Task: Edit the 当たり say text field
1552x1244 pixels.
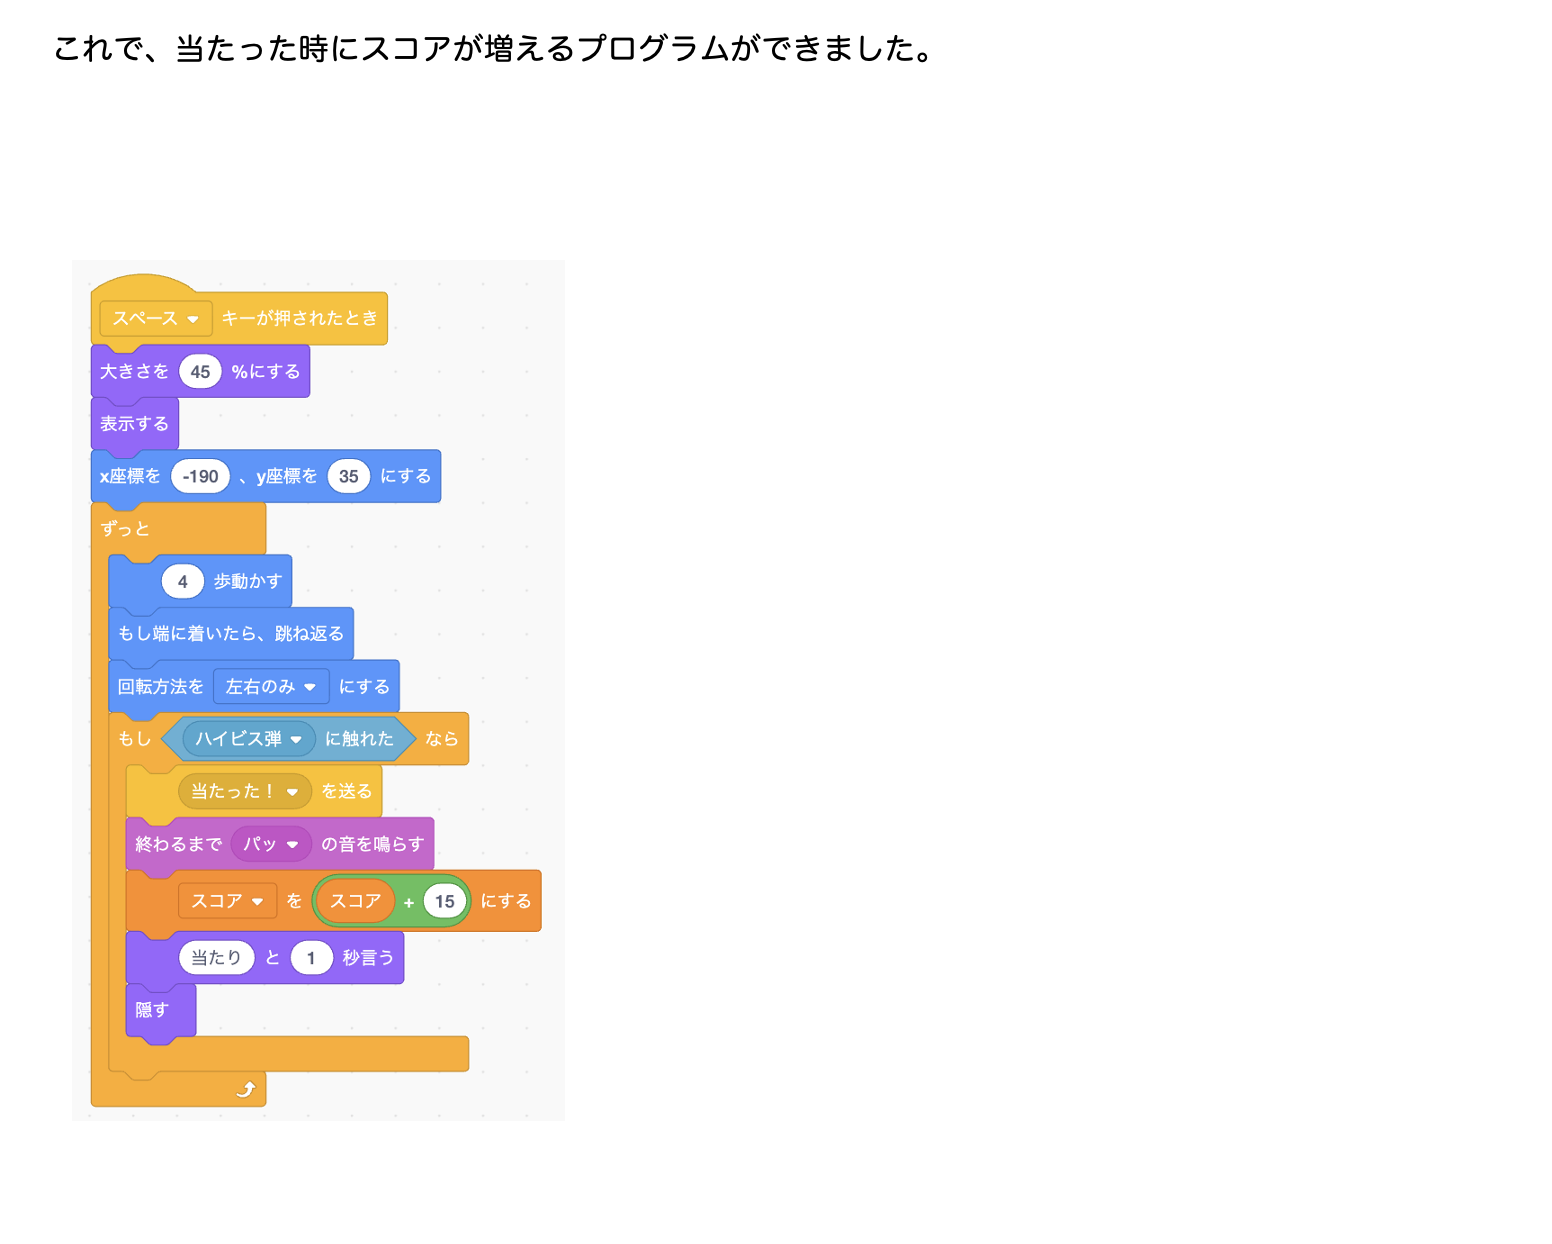Action: (216, 958)
